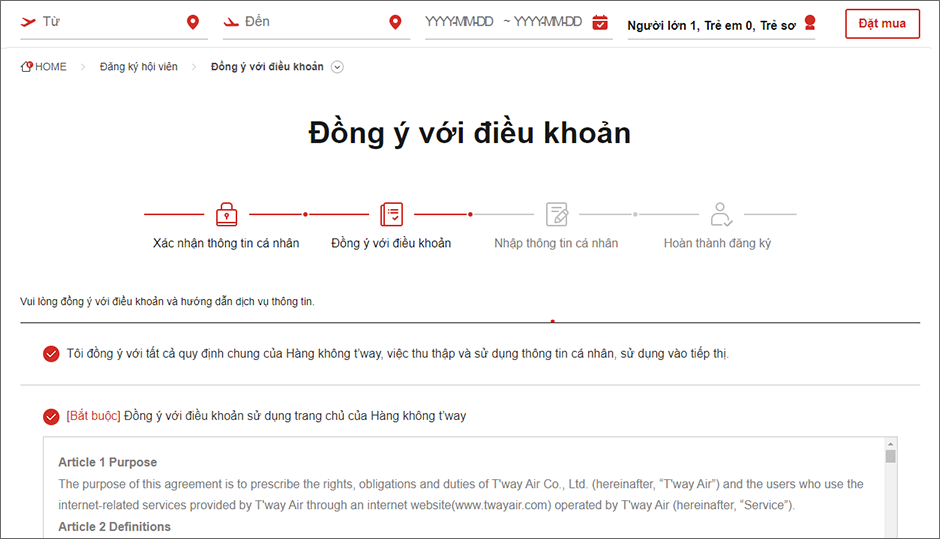Click the terms box scrollbar up arrow
The height and width of the screenshot is (539, 940).
(x=890, y=445)
